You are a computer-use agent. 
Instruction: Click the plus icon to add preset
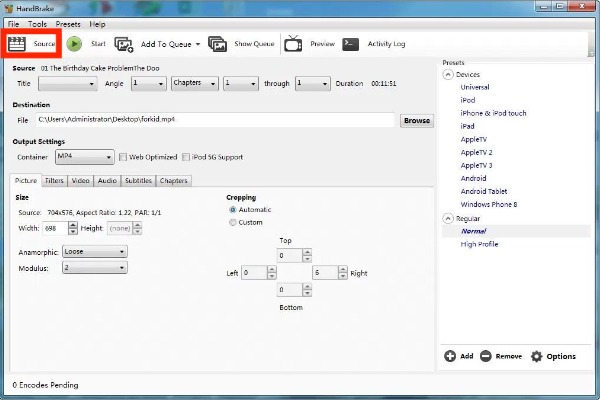(450, 356)
